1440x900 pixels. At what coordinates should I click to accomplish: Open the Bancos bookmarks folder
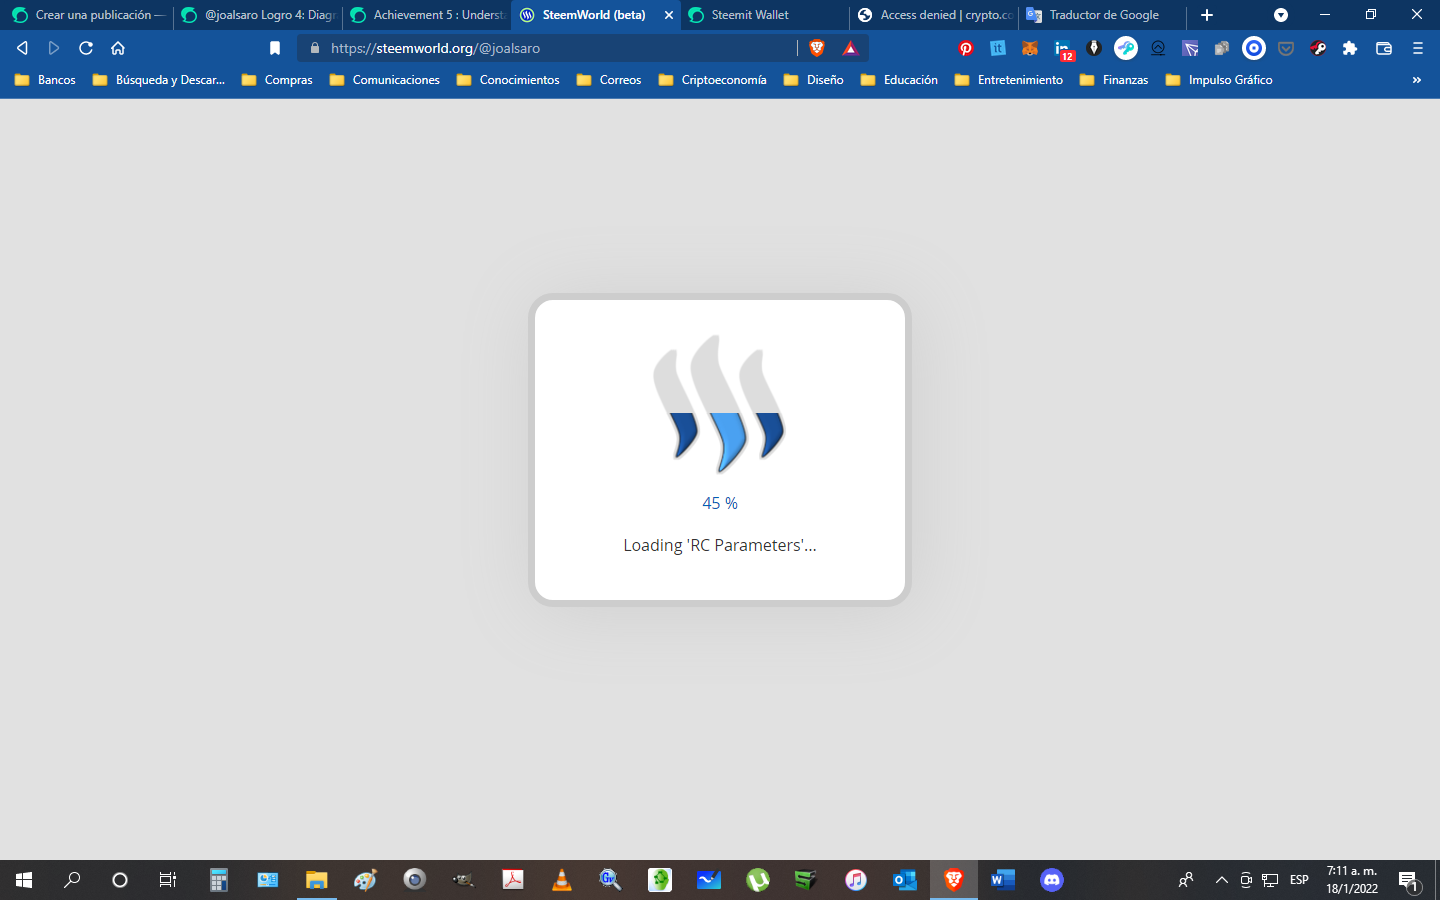[45, 80]
